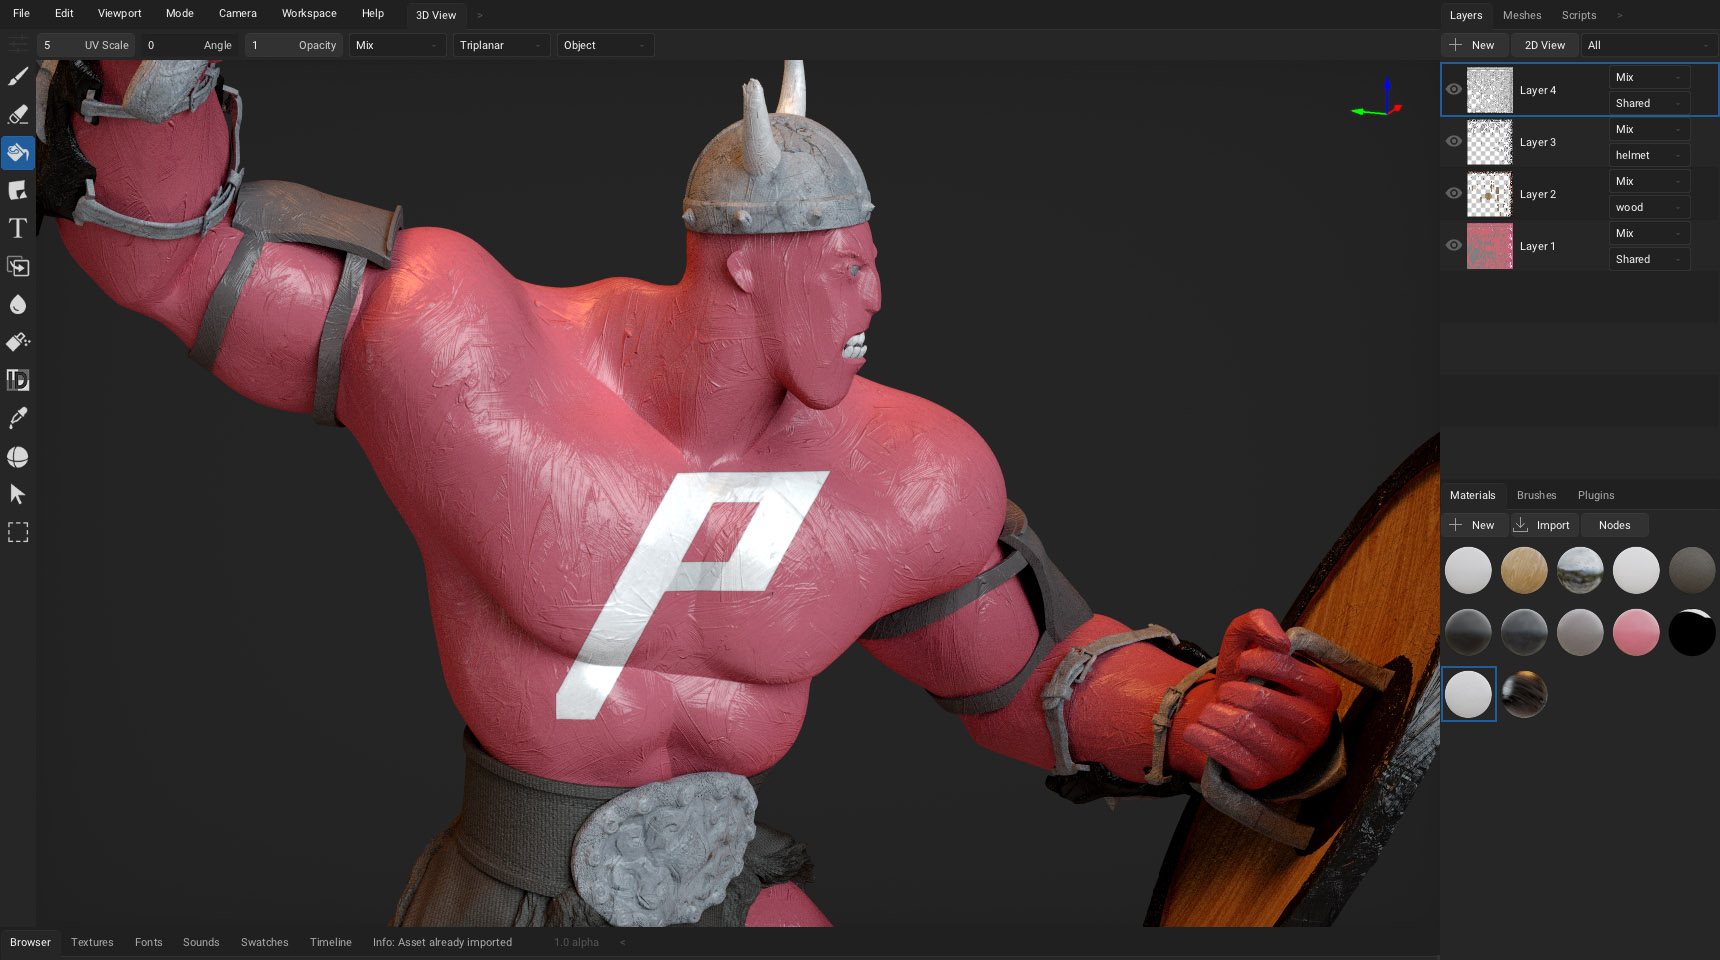This screenshot has height=960, width=1720.
Task: Open the Camera menu
Action: coord(238,13)
